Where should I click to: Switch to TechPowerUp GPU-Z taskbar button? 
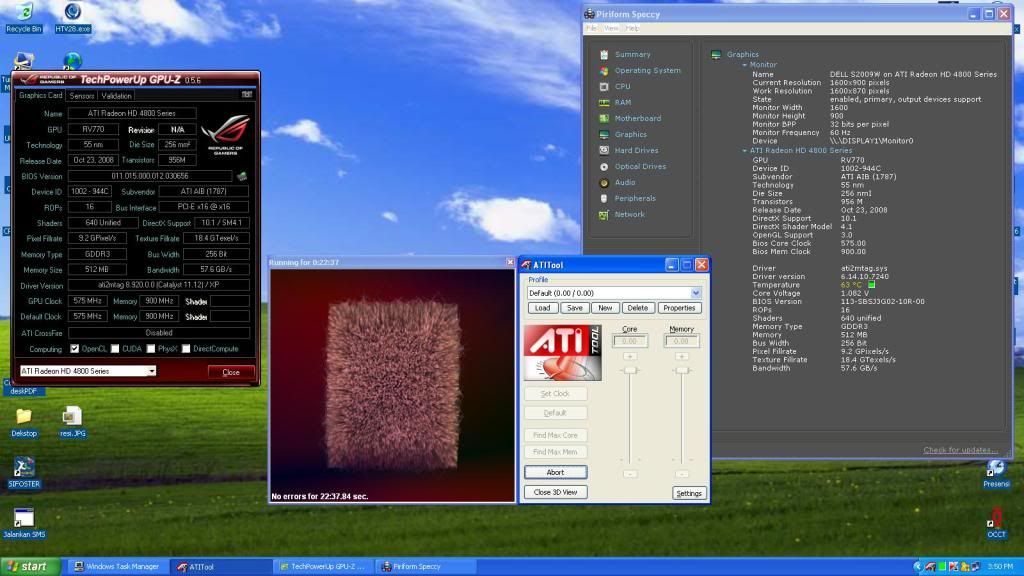[x=323, y=567]
